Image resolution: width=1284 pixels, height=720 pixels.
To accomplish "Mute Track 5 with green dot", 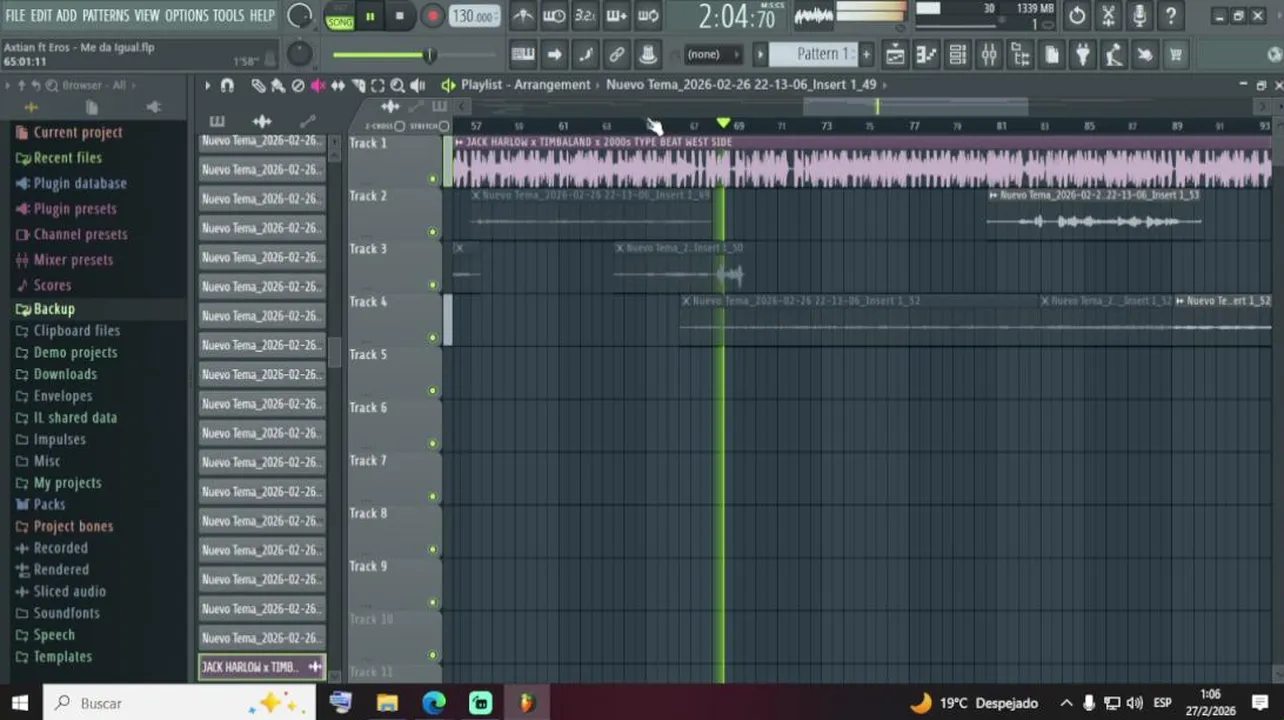I will tap(433, 391).
